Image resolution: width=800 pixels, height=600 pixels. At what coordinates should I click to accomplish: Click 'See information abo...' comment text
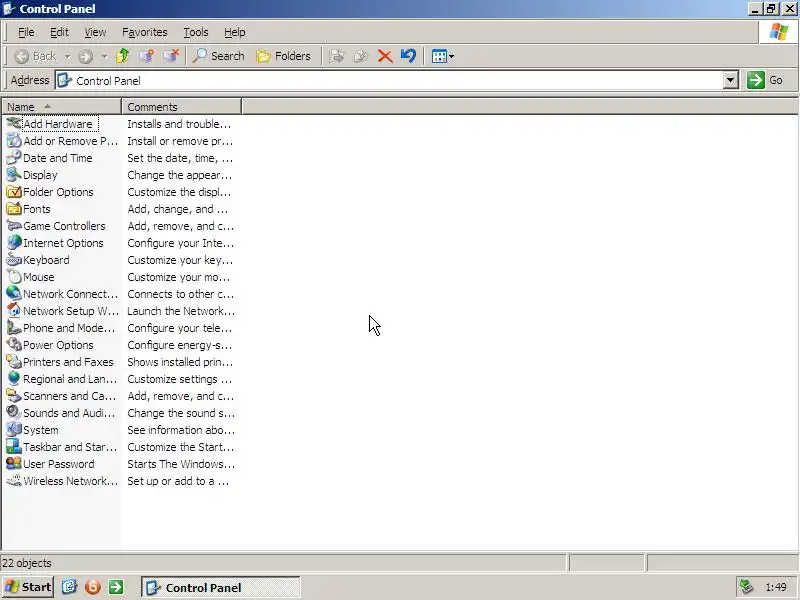181,430
